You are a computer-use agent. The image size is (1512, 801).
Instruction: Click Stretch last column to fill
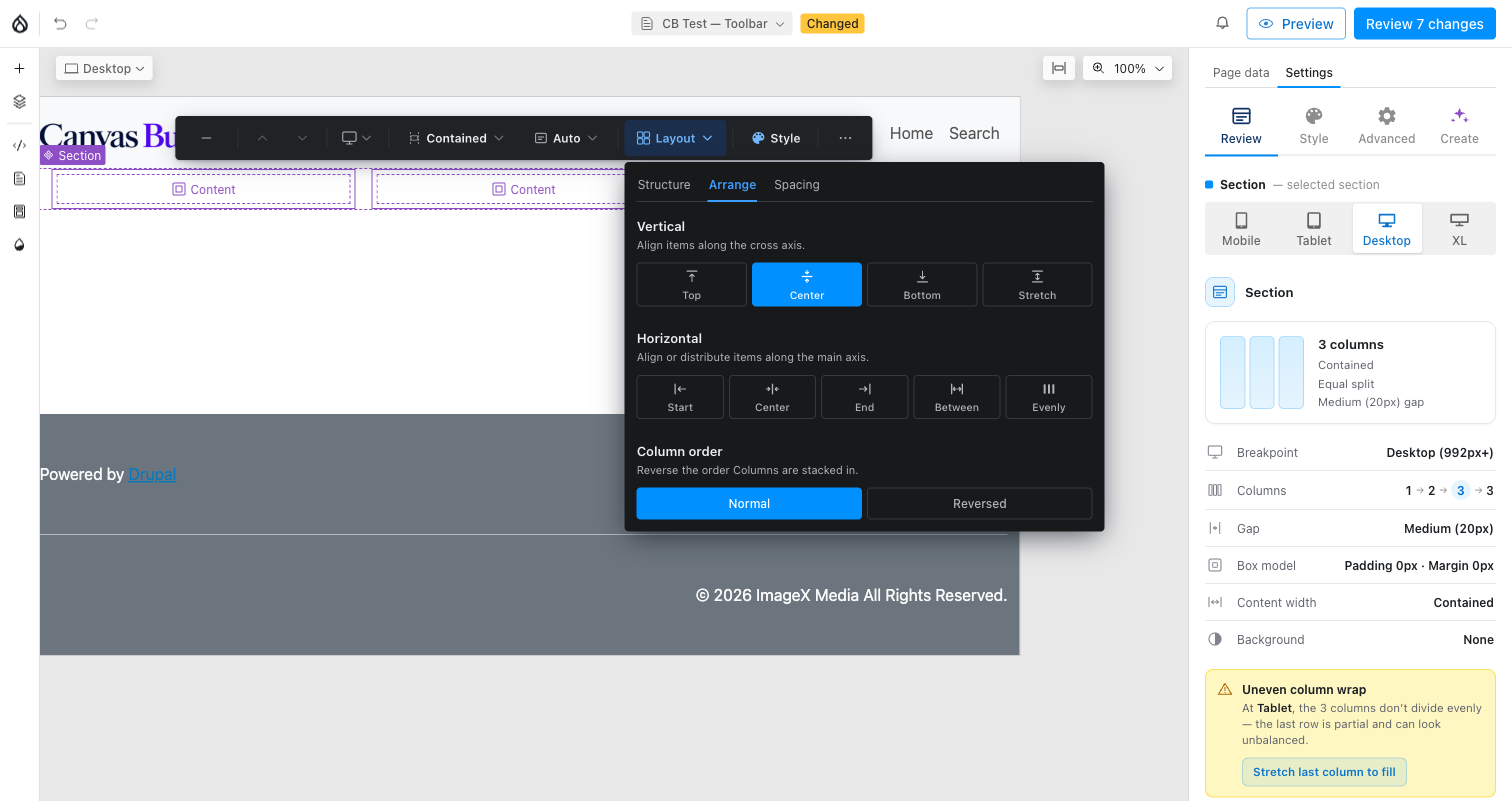[x=1324, y=772]
